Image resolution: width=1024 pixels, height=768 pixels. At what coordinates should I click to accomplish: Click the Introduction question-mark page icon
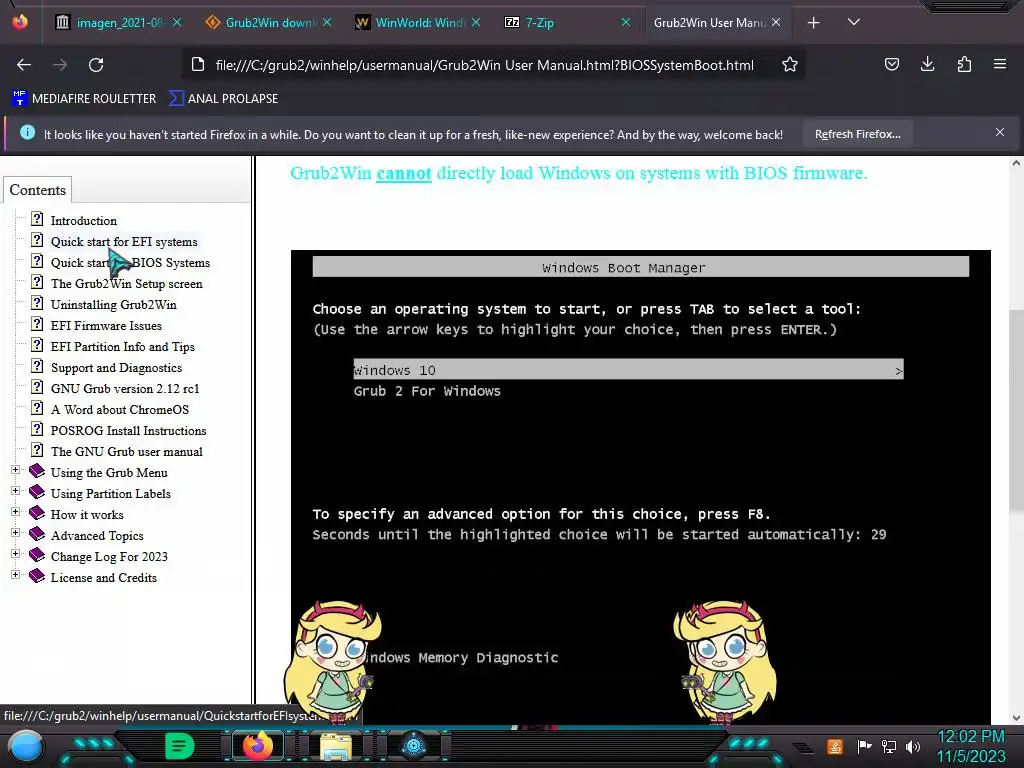pyautogui.click(x=37, y=219)
